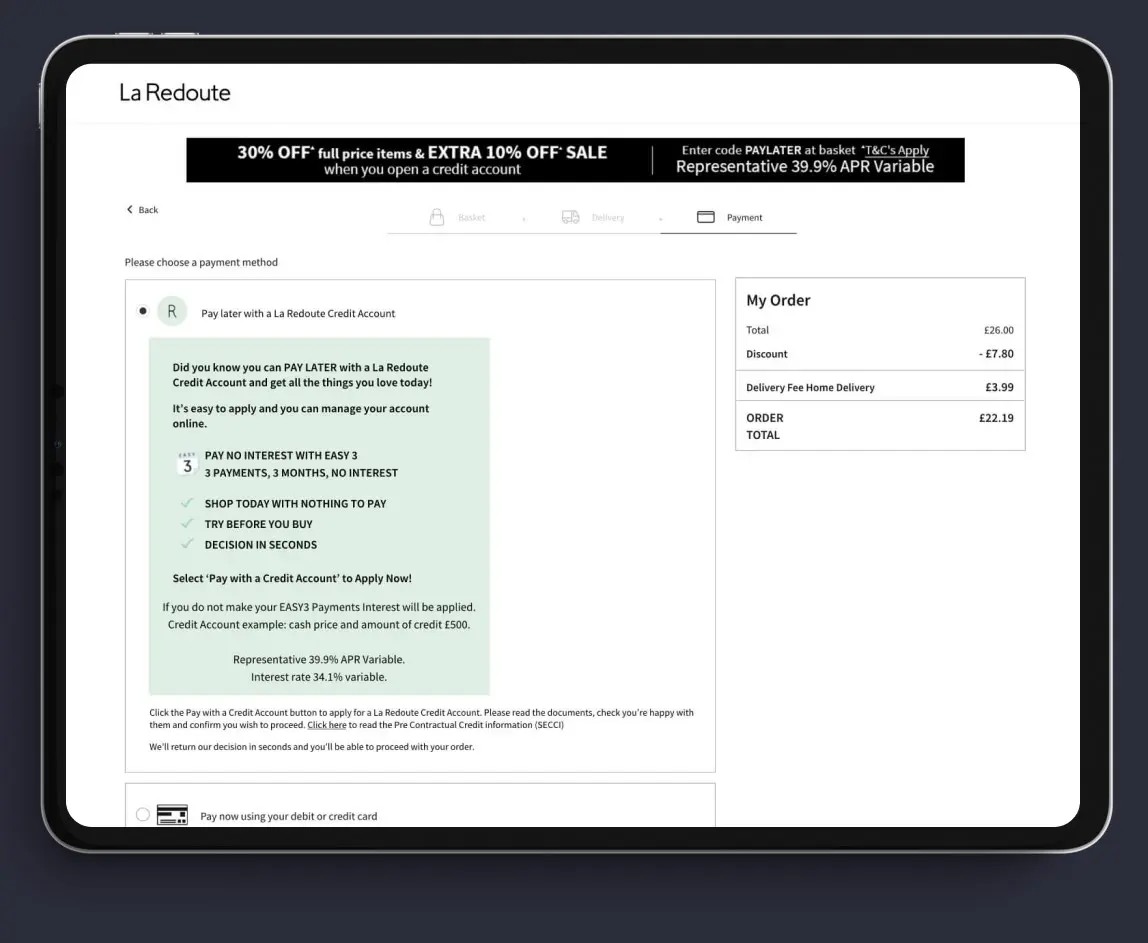The image size is (1148, 943).
Task: Click 'Pay now using your debit or credit card' label
Action: [288, 816]
